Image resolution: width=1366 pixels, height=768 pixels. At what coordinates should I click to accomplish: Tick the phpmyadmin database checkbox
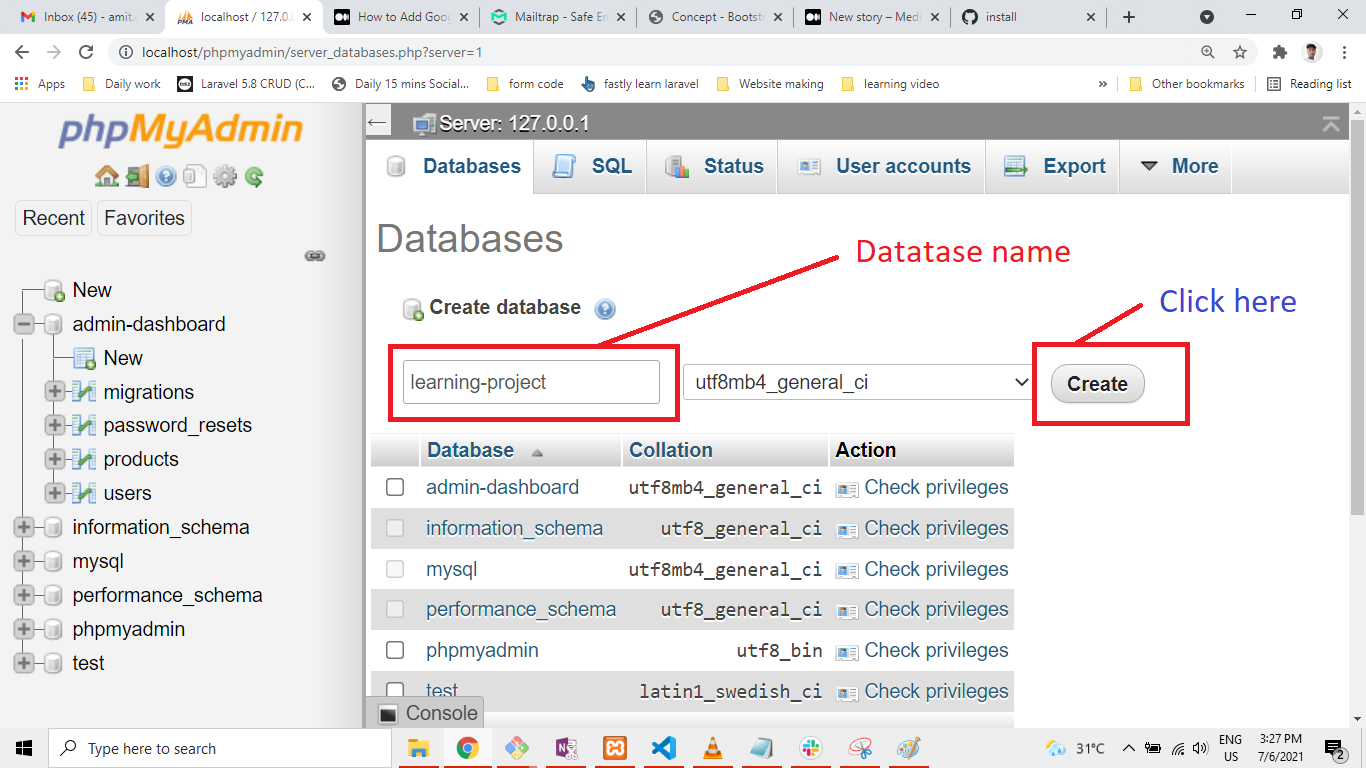395,650
